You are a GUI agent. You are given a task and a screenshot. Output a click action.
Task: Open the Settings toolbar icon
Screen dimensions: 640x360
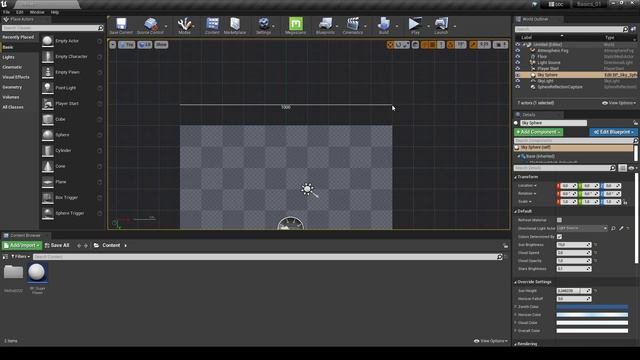click(264, 24)
